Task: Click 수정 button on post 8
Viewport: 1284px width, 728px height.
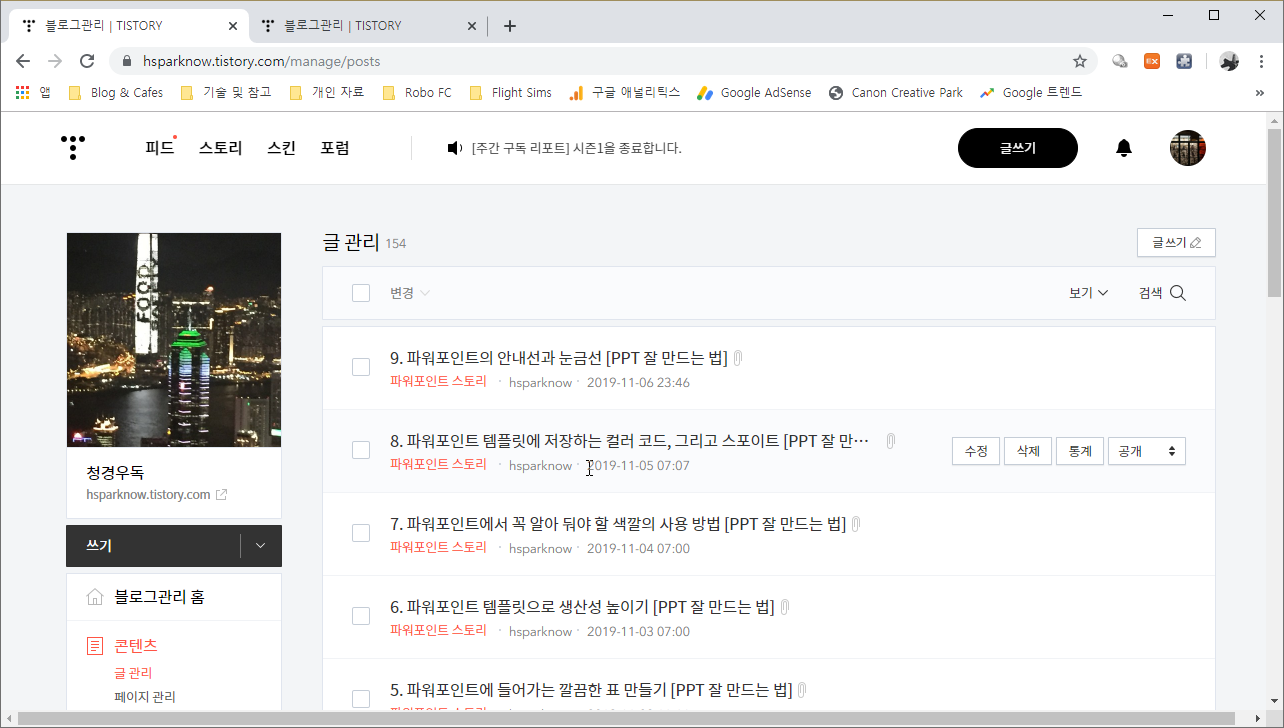Action: tap(976, 451)
